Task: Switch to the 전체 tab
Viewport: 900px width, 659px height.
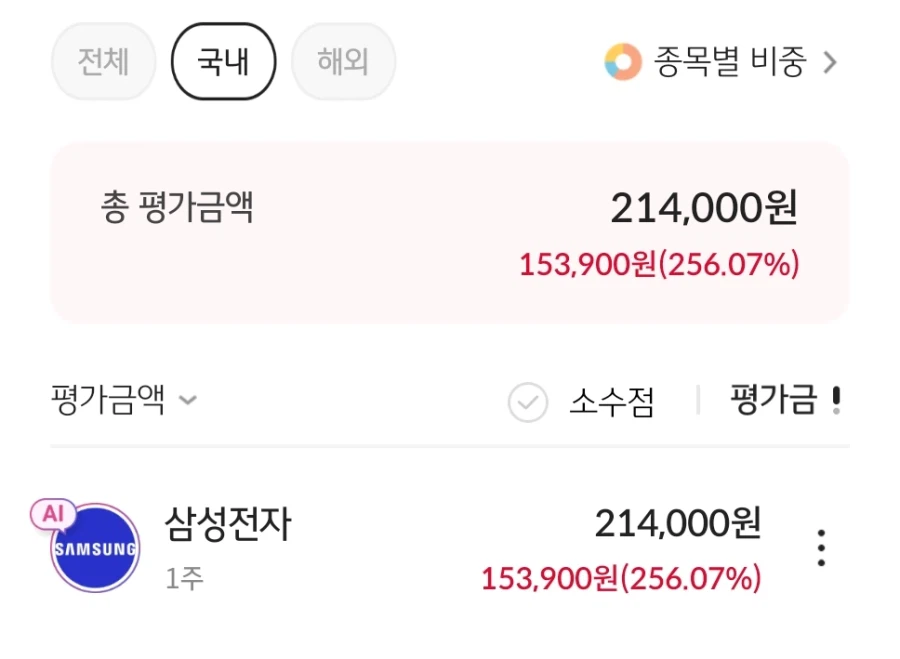Action: point(103,61)
